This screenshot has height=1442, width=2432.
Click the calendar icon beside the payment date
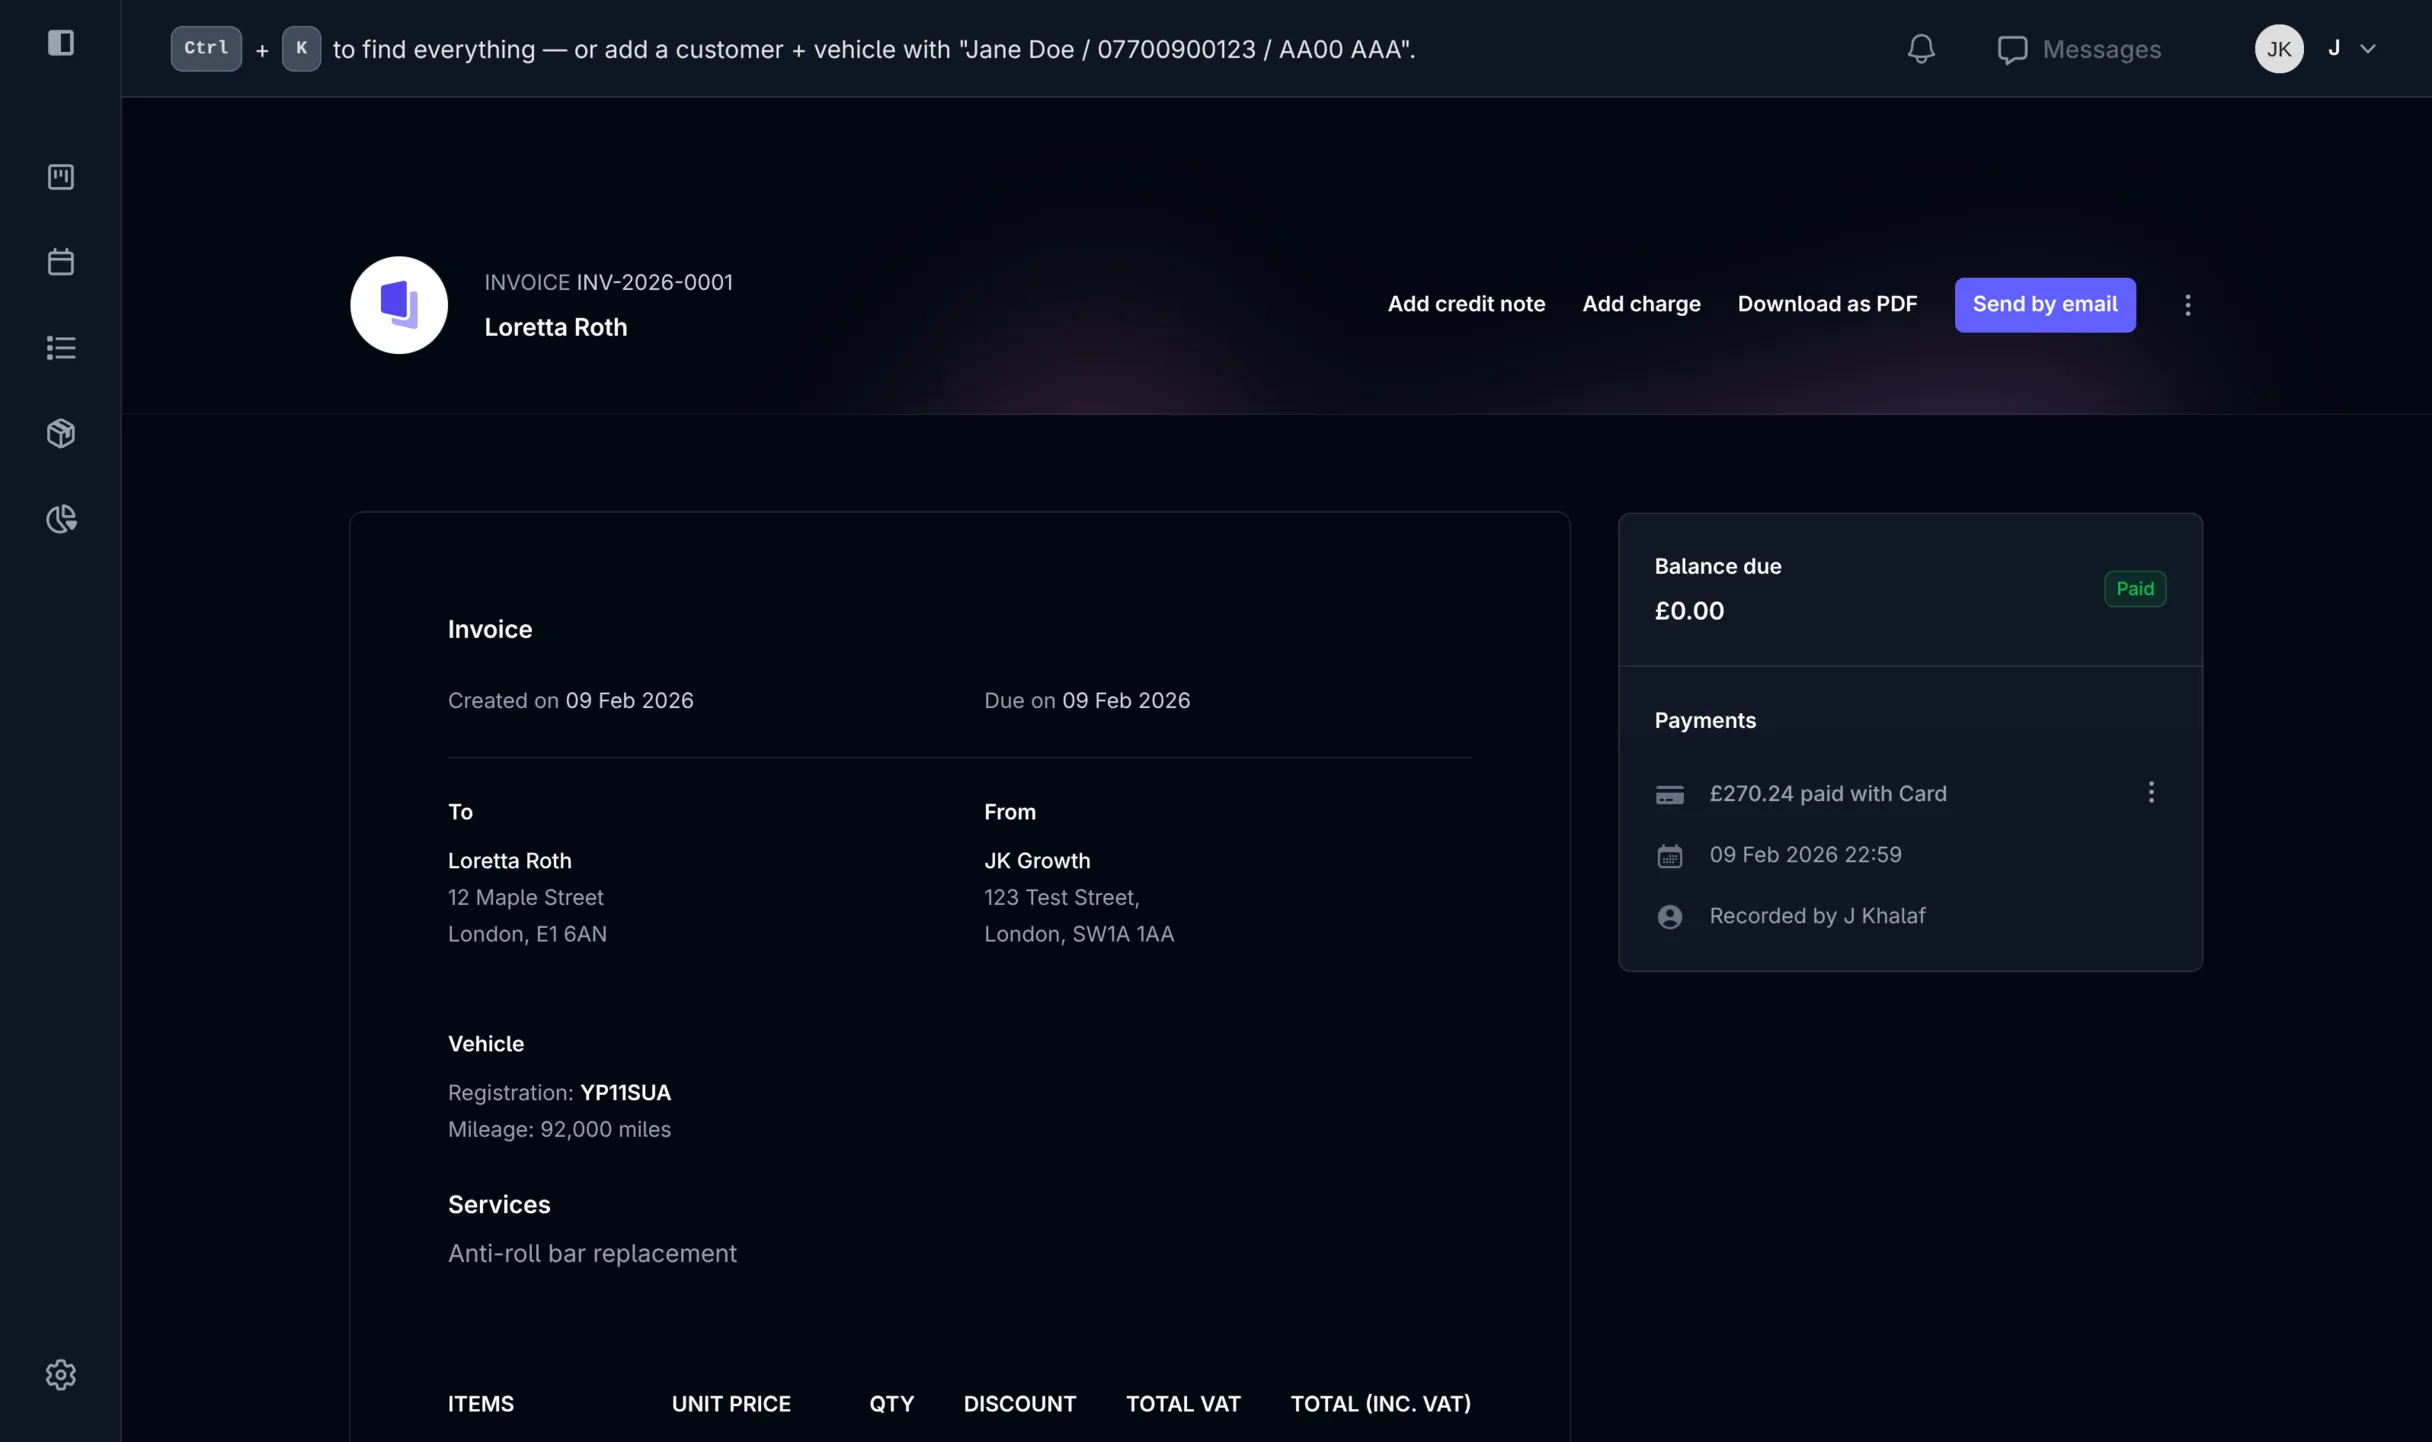coord(1668,856)
